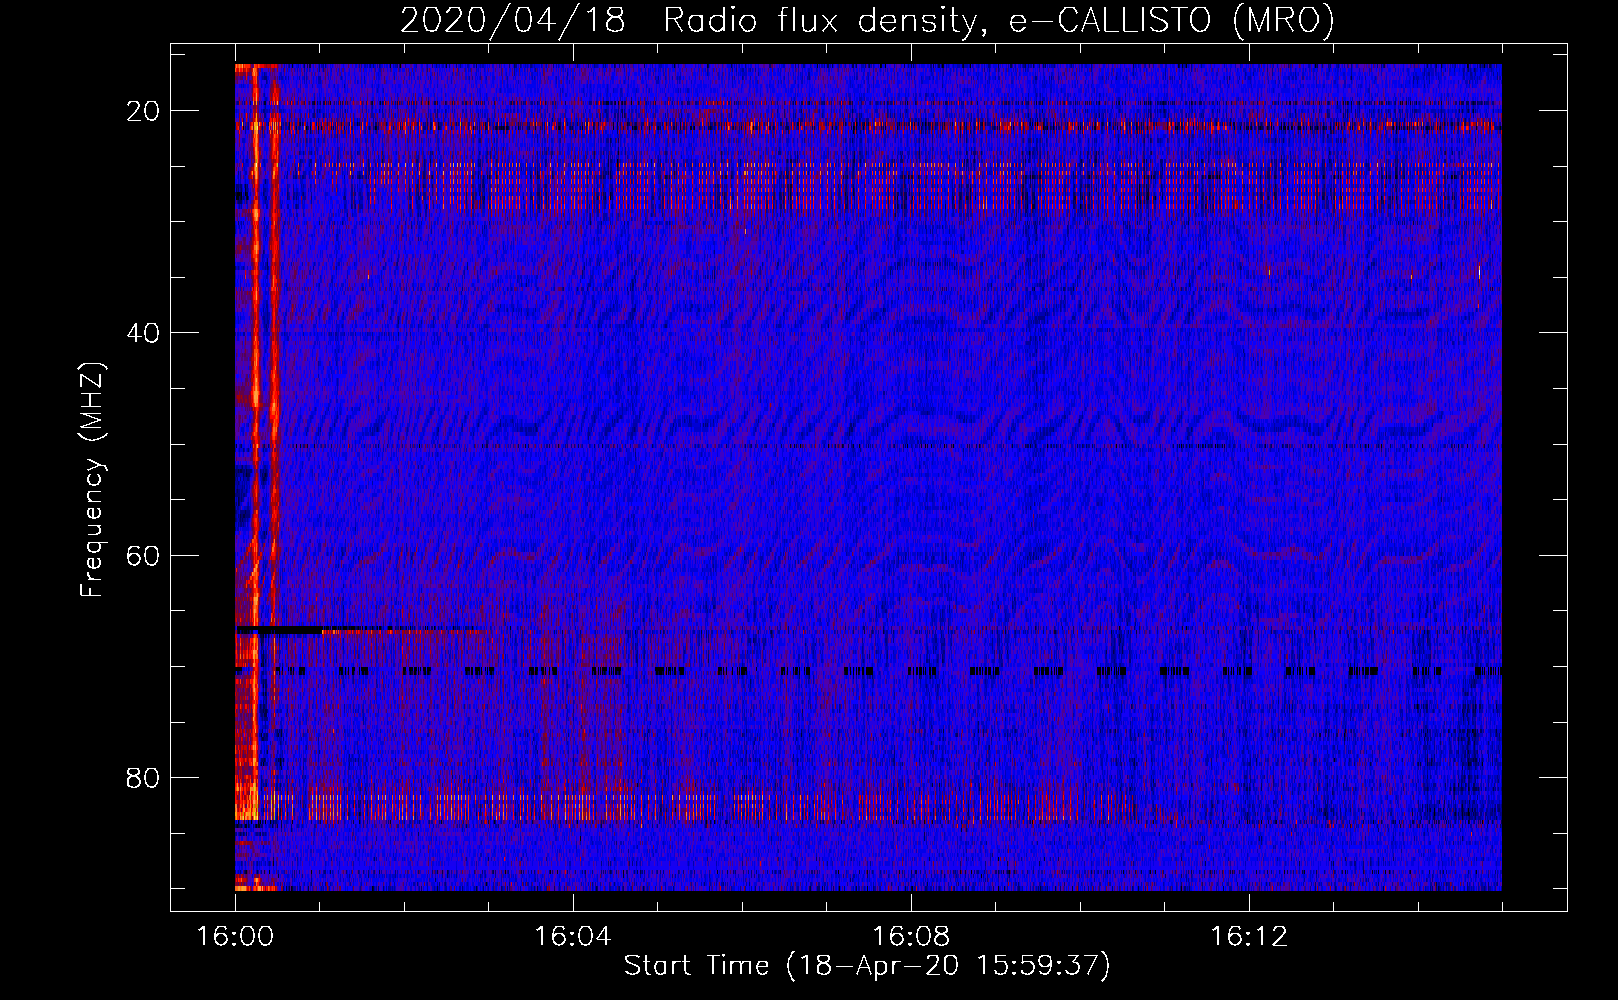1618x1000 pixels.
Task: Click the 16:12 time tick label
Action: (x=1249, y=937)
